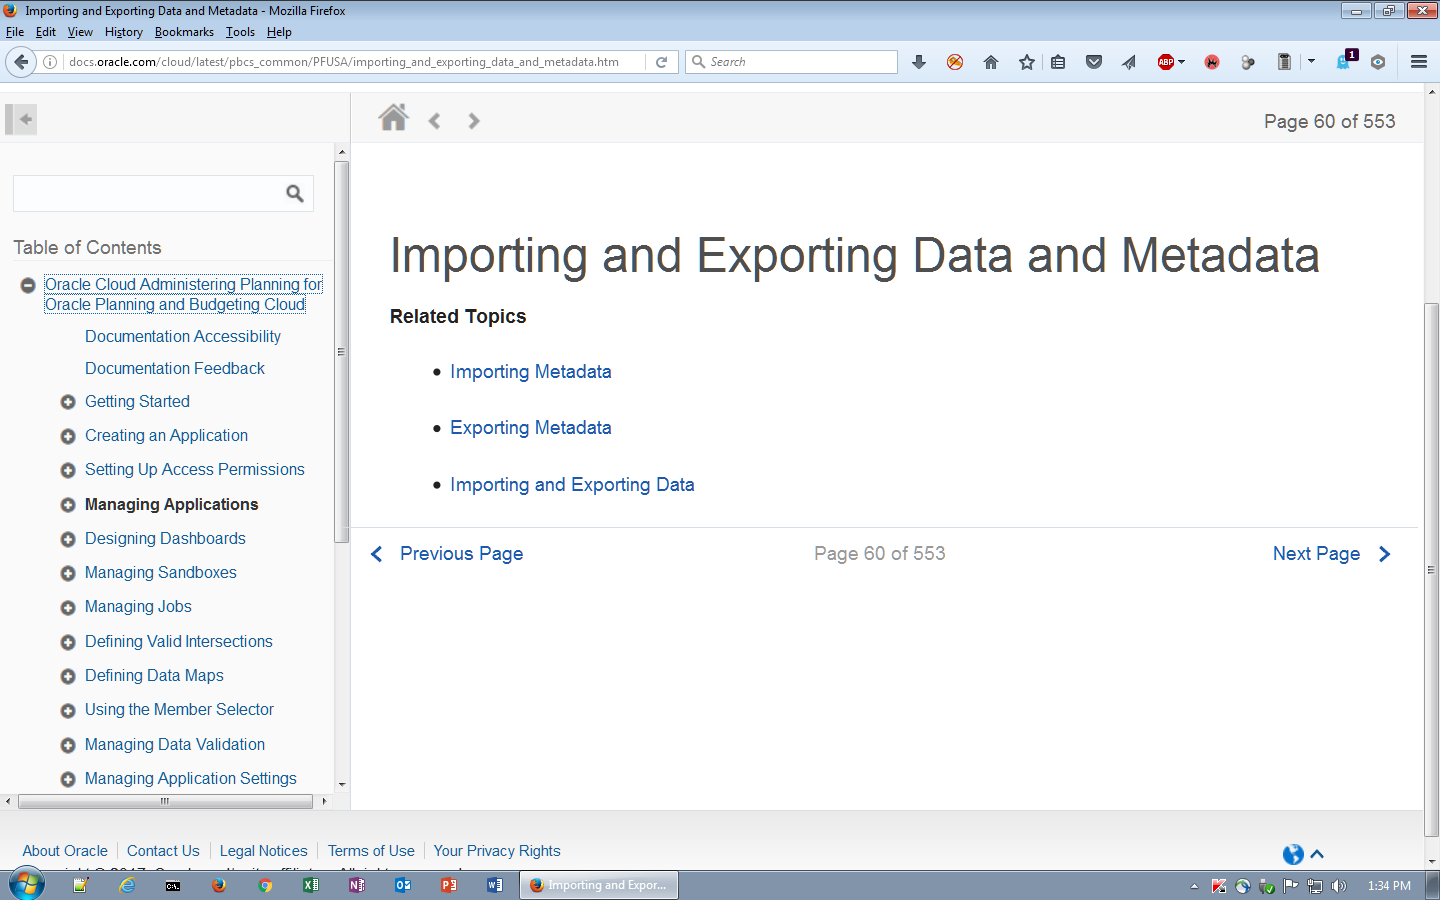
Task: Open the ABP dropdown arrow
Action: click(x=1182, y=62)
